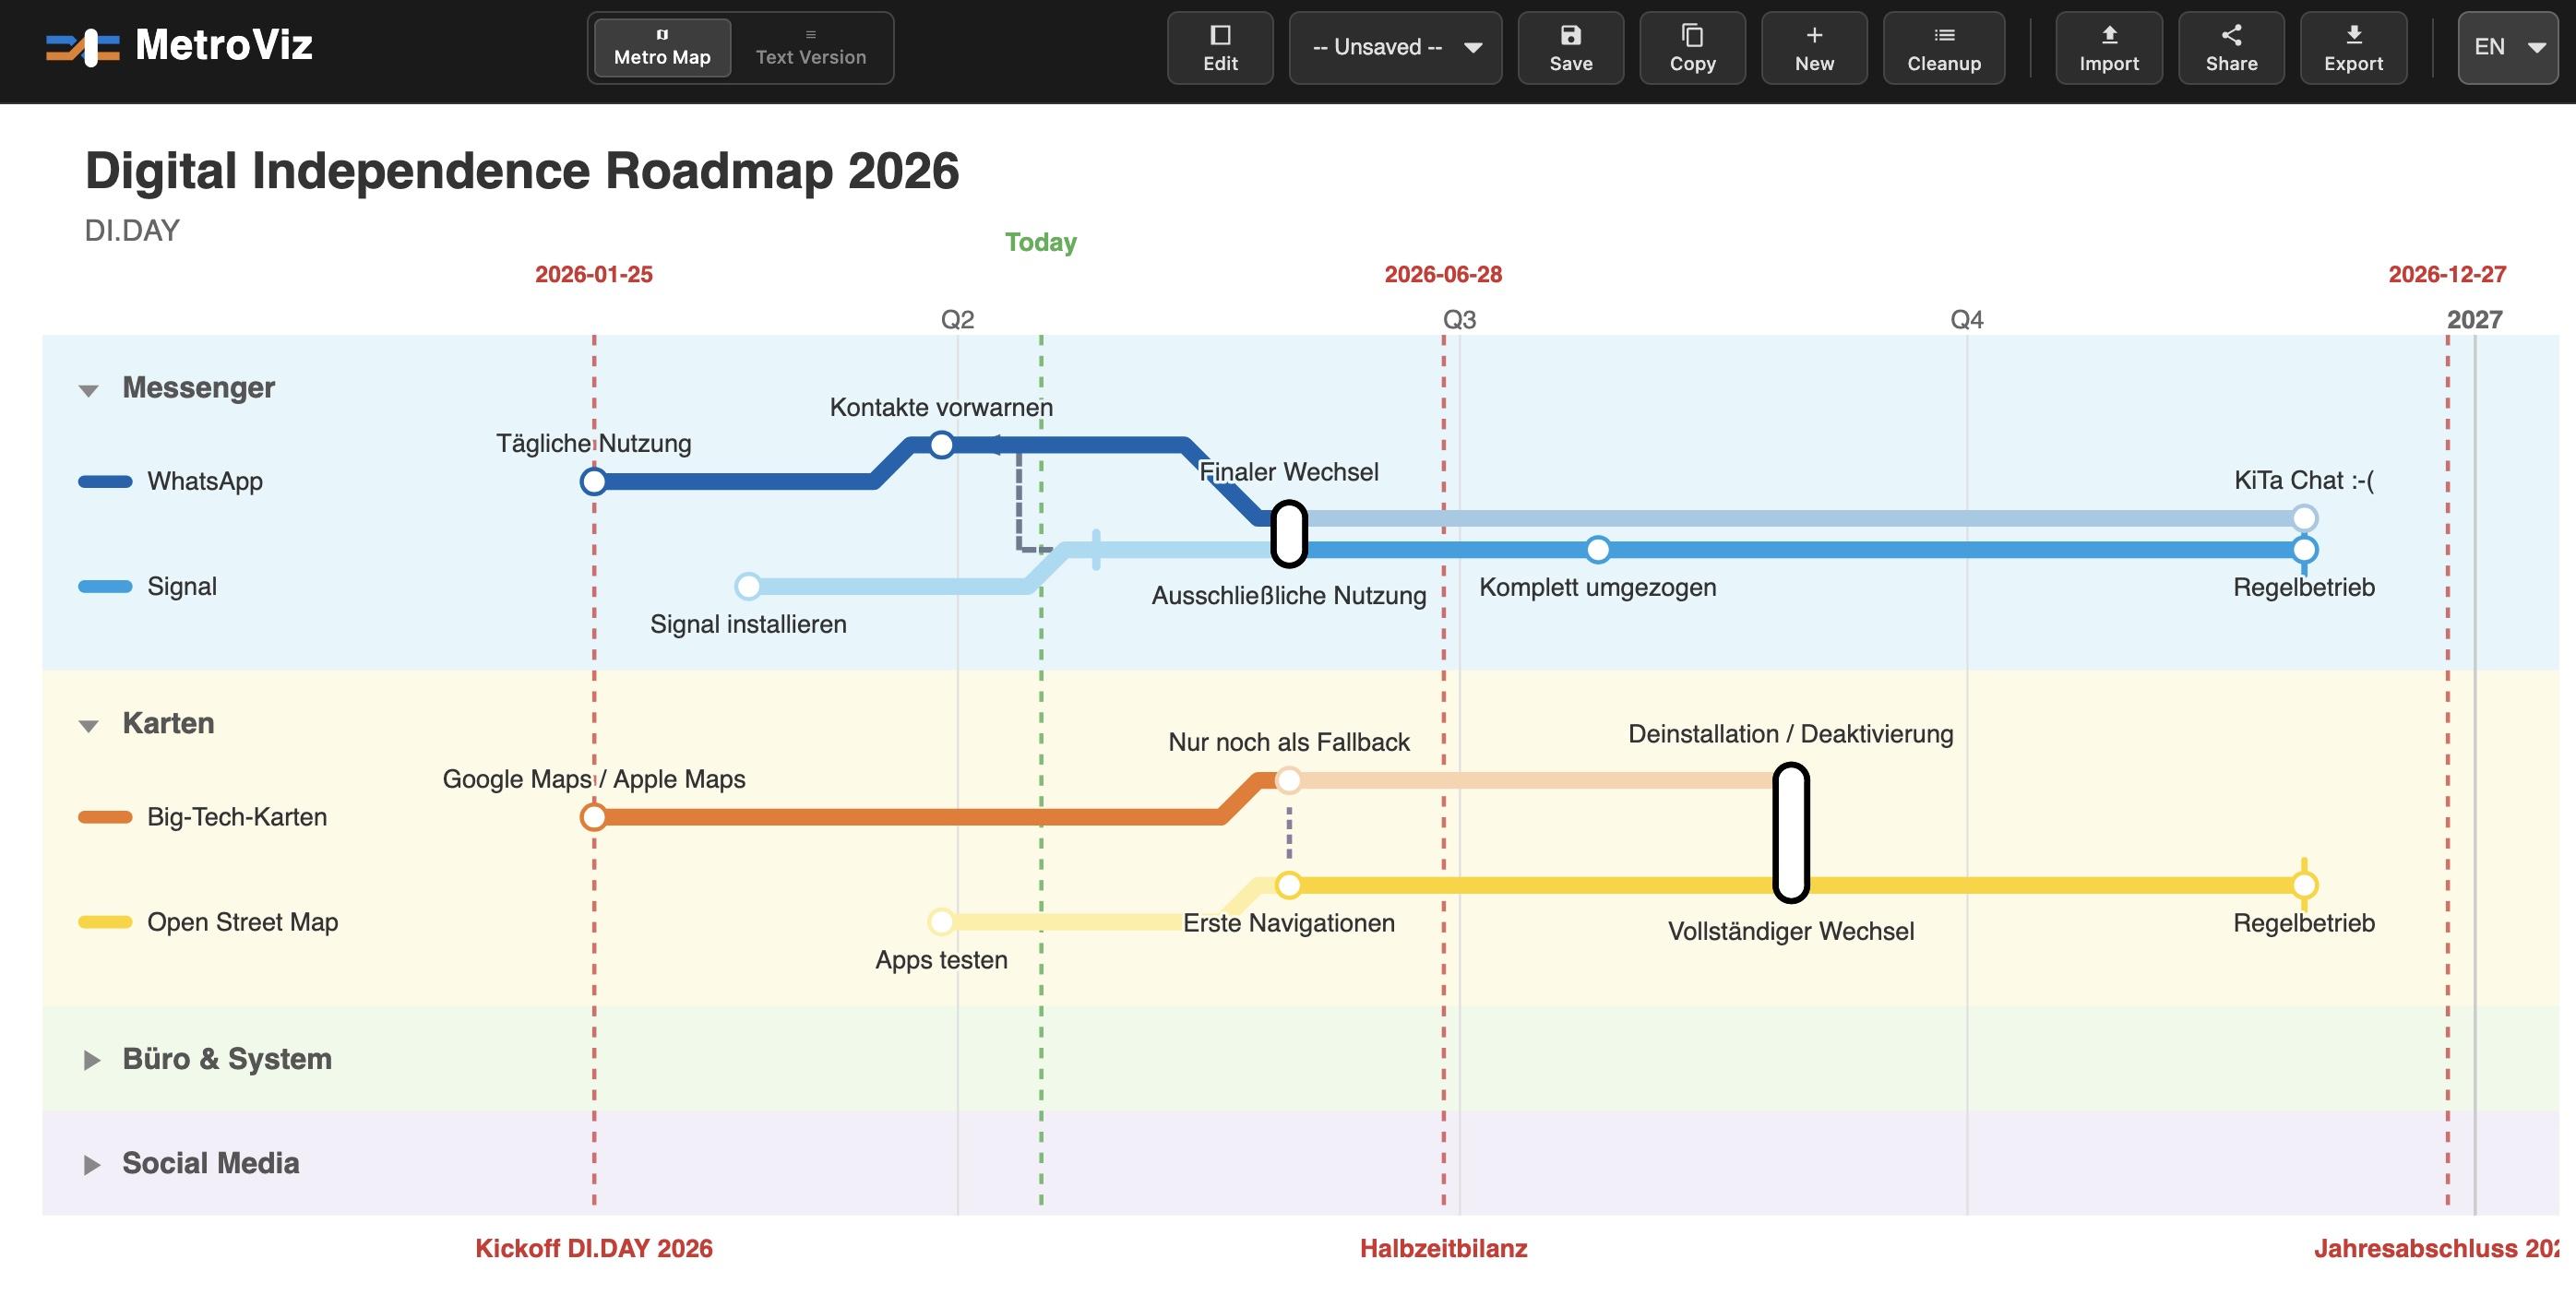Viewport: 2576px width, 1295px height.
Task: Click the Jahresabschluss milestone label
Action: (x=2436, y=1248)
